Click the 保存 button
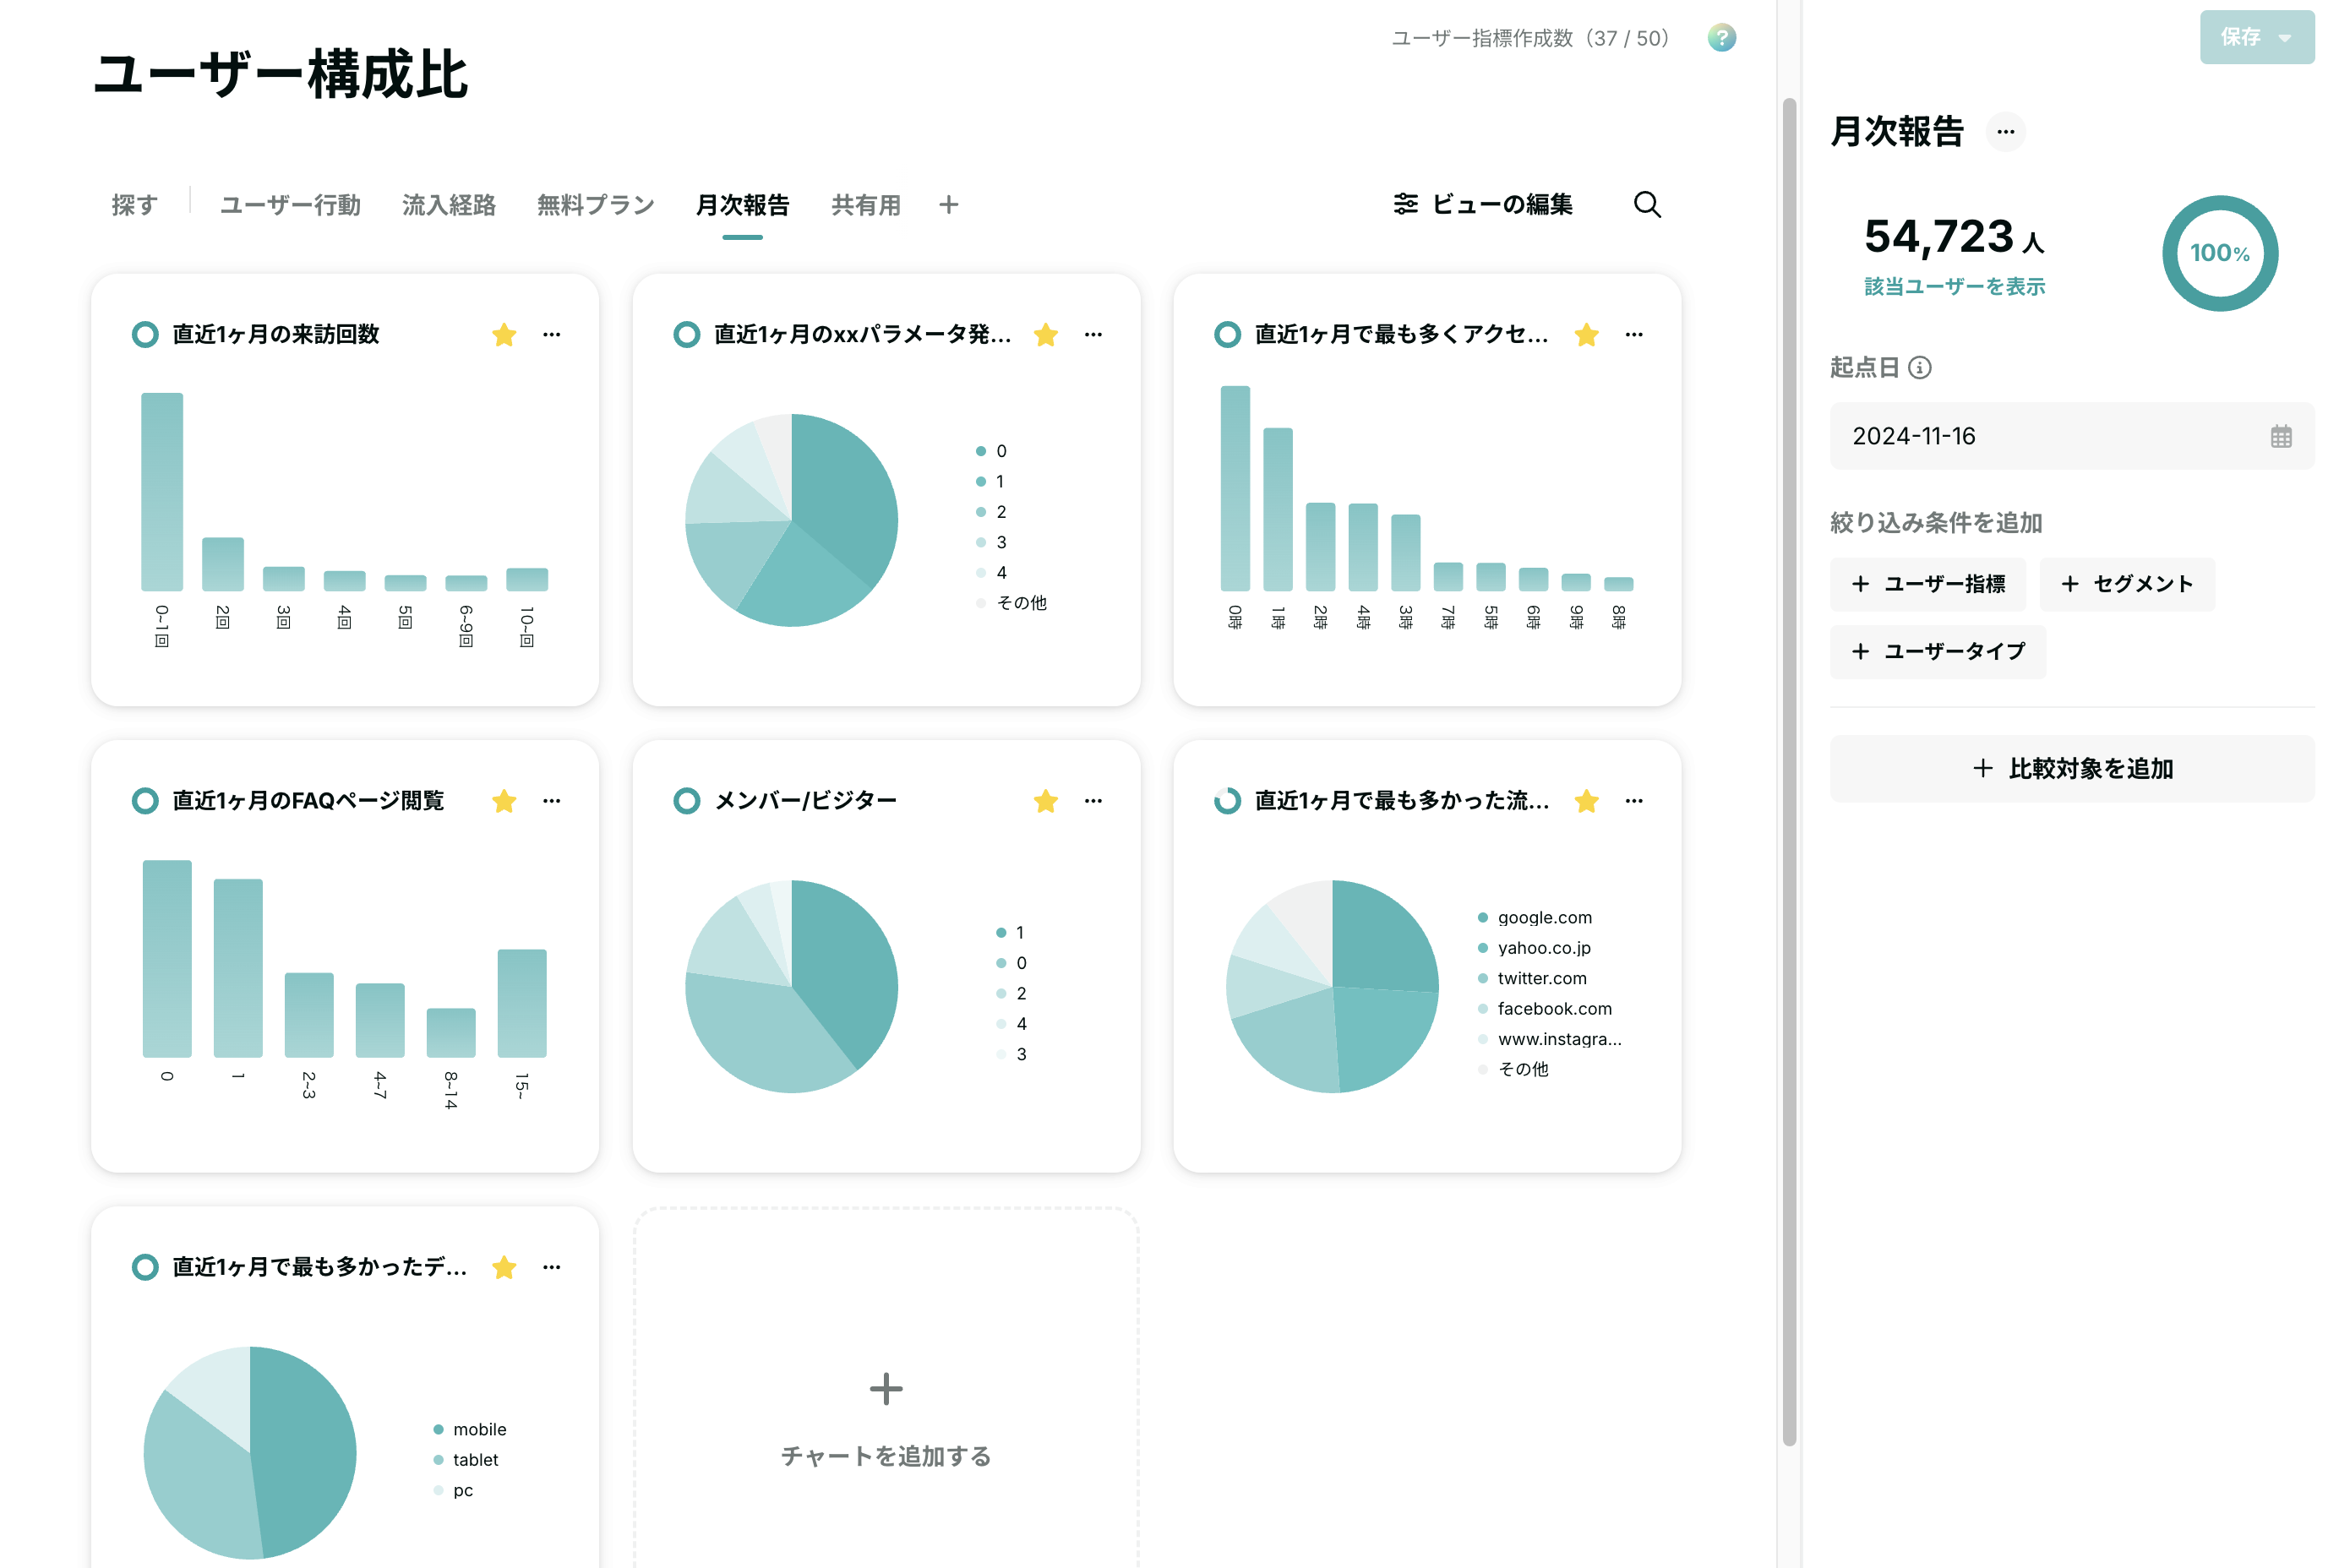 pos(2256,38)
